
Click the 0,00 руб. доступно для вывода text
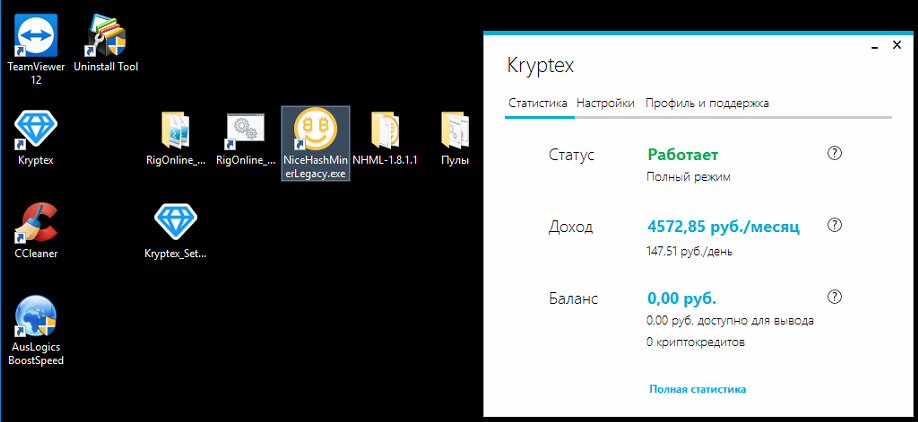tap(730, 321)
